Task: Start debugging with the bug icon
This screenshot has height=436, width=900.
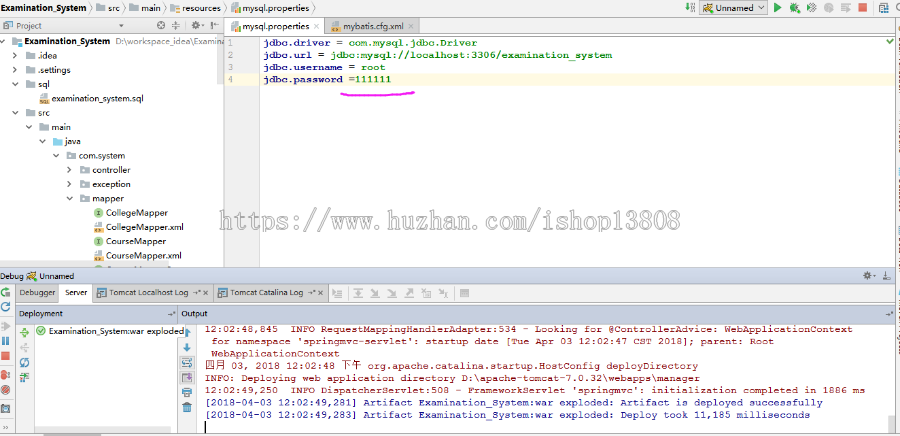Action: (x=794, y=7)
